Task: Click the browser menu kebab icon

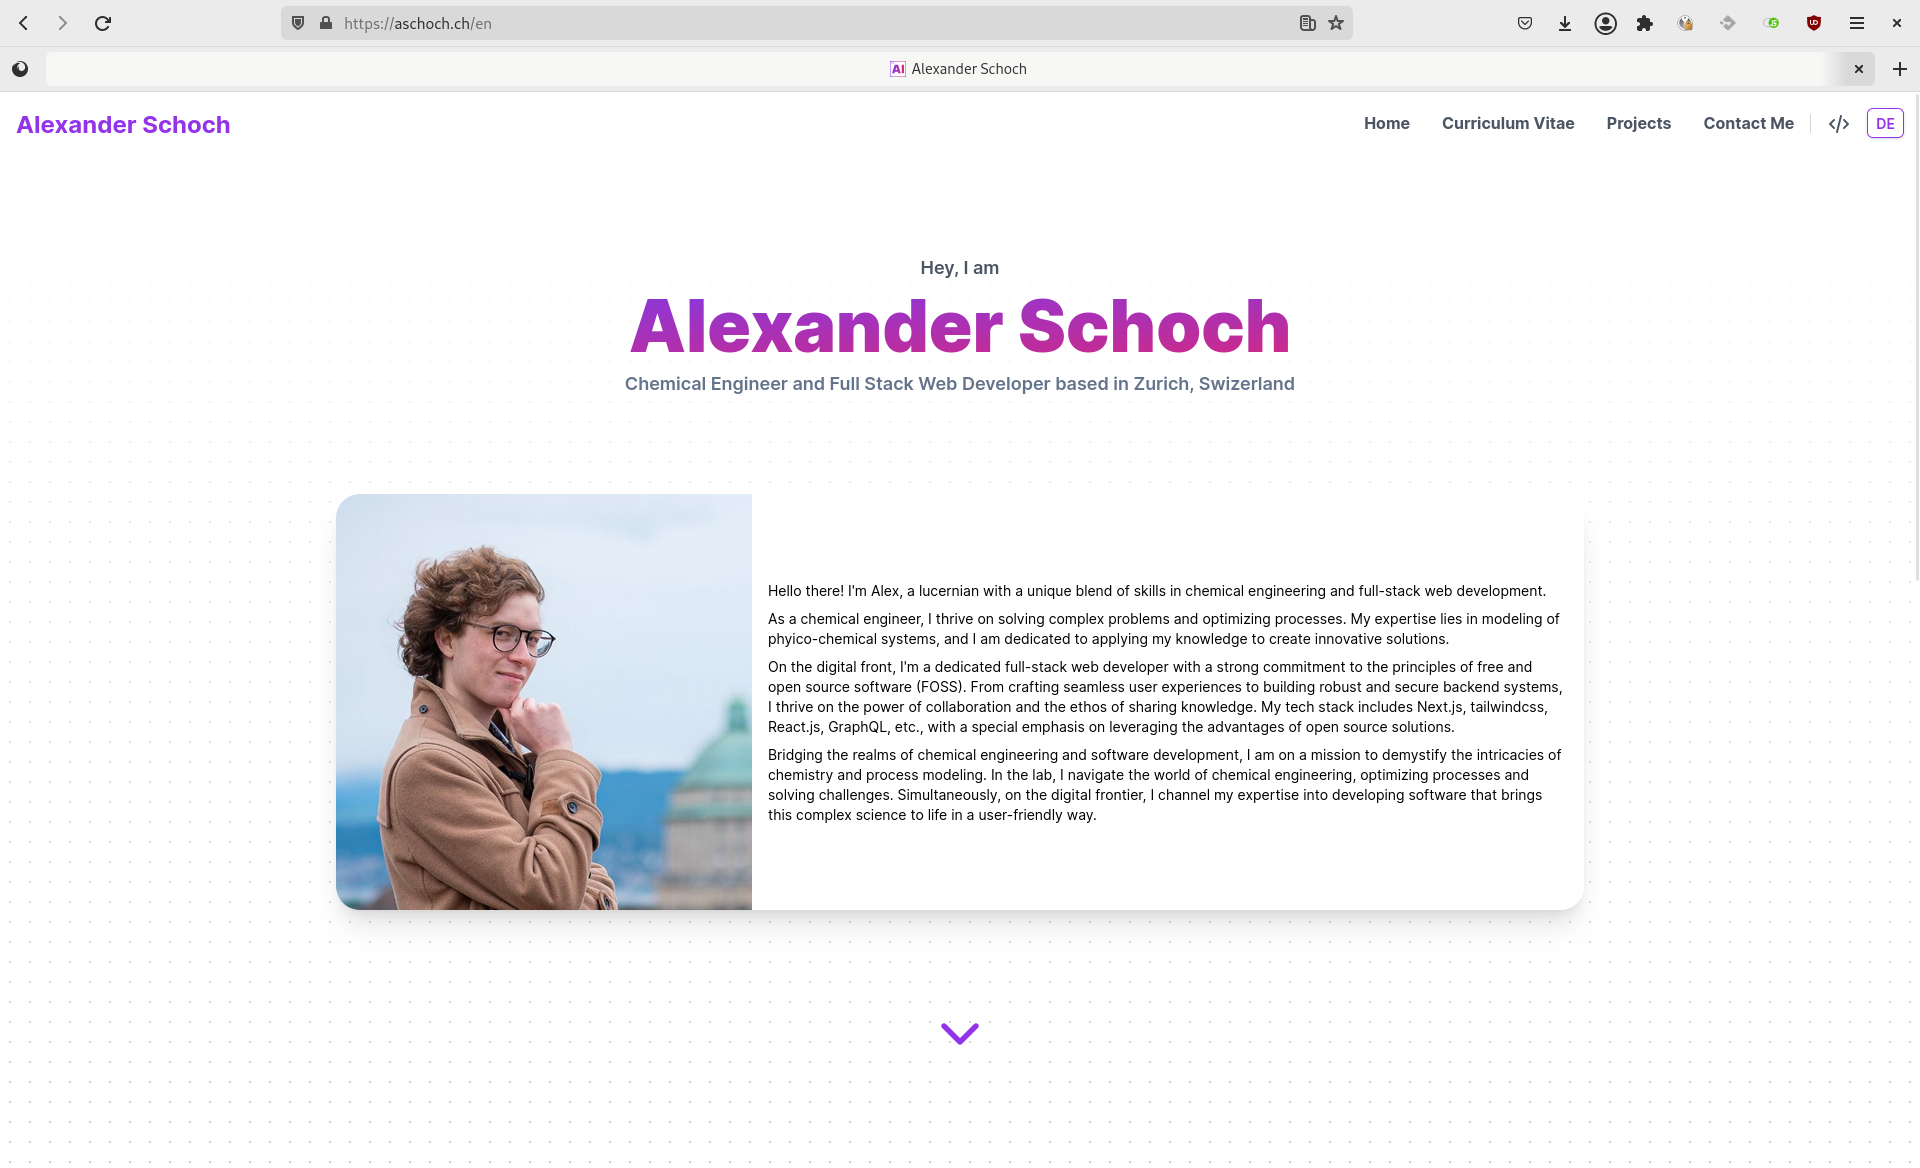Action: point(1857,22)
